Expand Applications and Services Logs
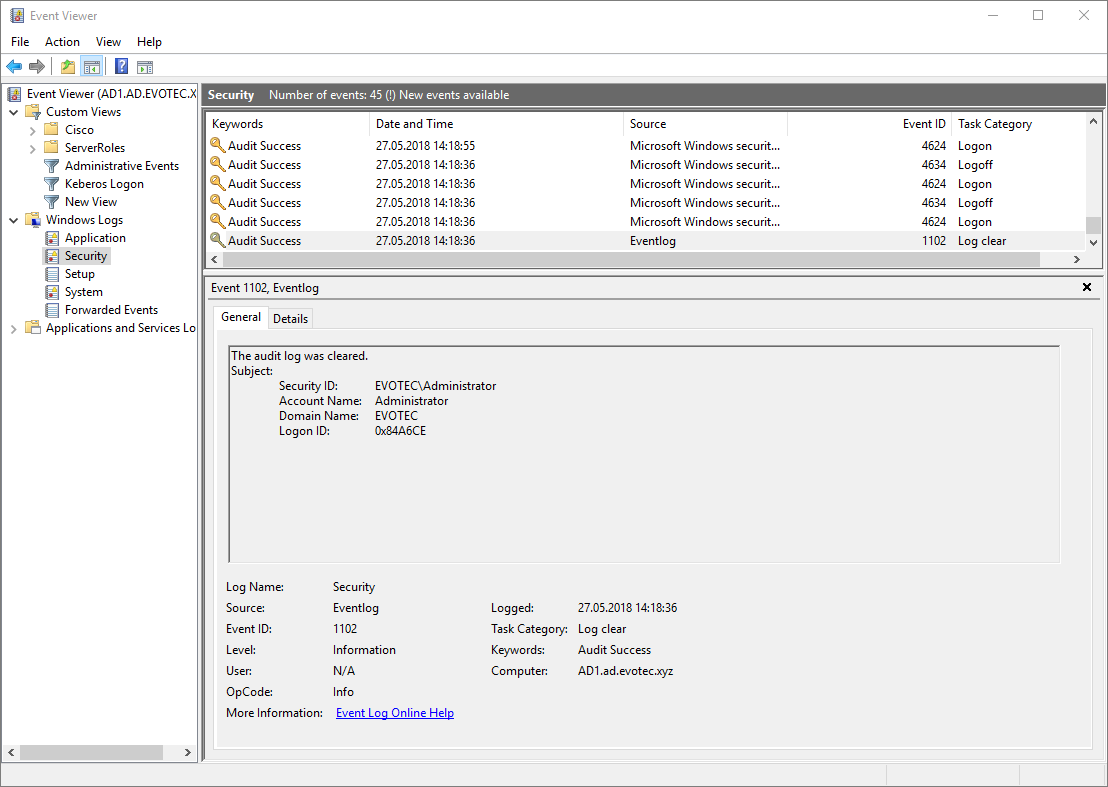This screenshot has width=1108, height=787. (13, 327)
